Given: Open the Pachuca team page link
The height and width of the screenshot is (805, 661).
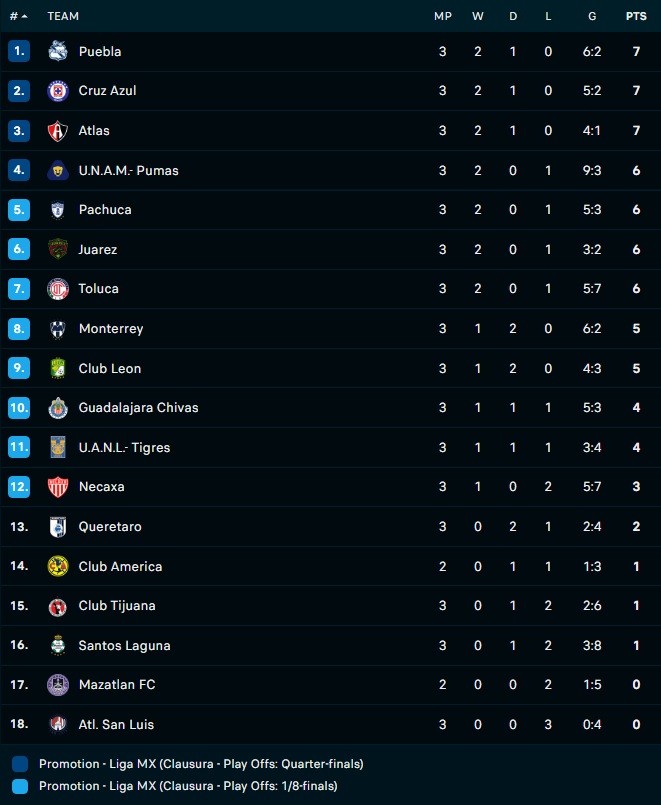Looking at the screenshot, I should pyautogui.click(x=105, y=210).
